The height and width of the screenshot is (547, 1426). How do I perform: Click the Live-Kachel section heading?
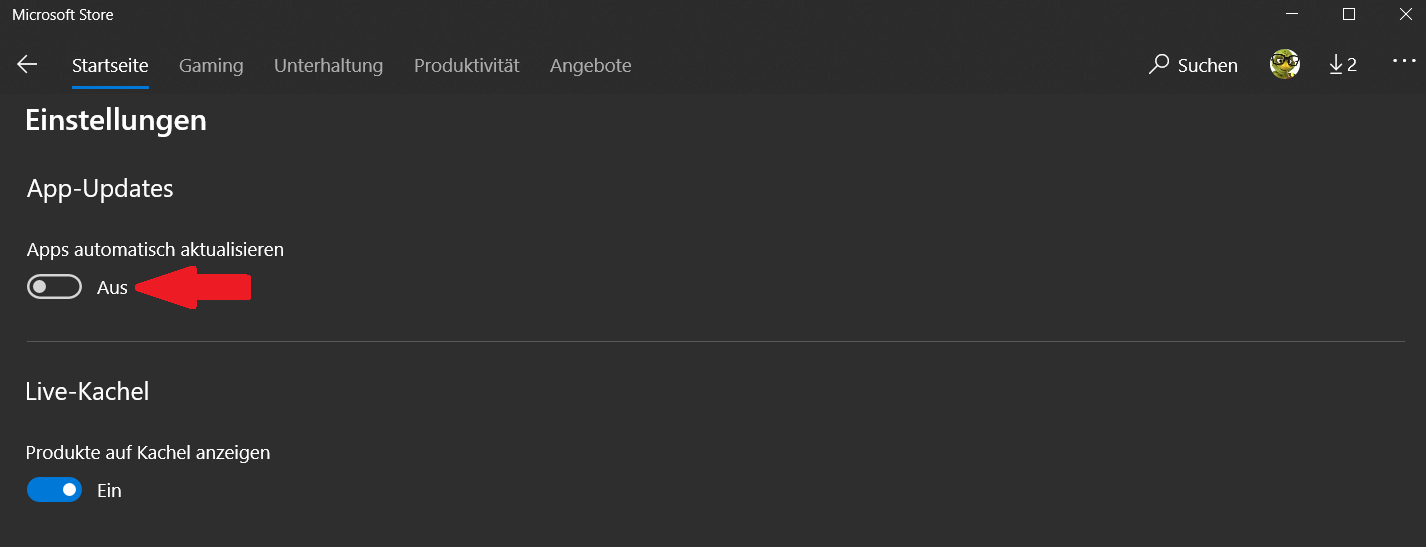point(87,391)
